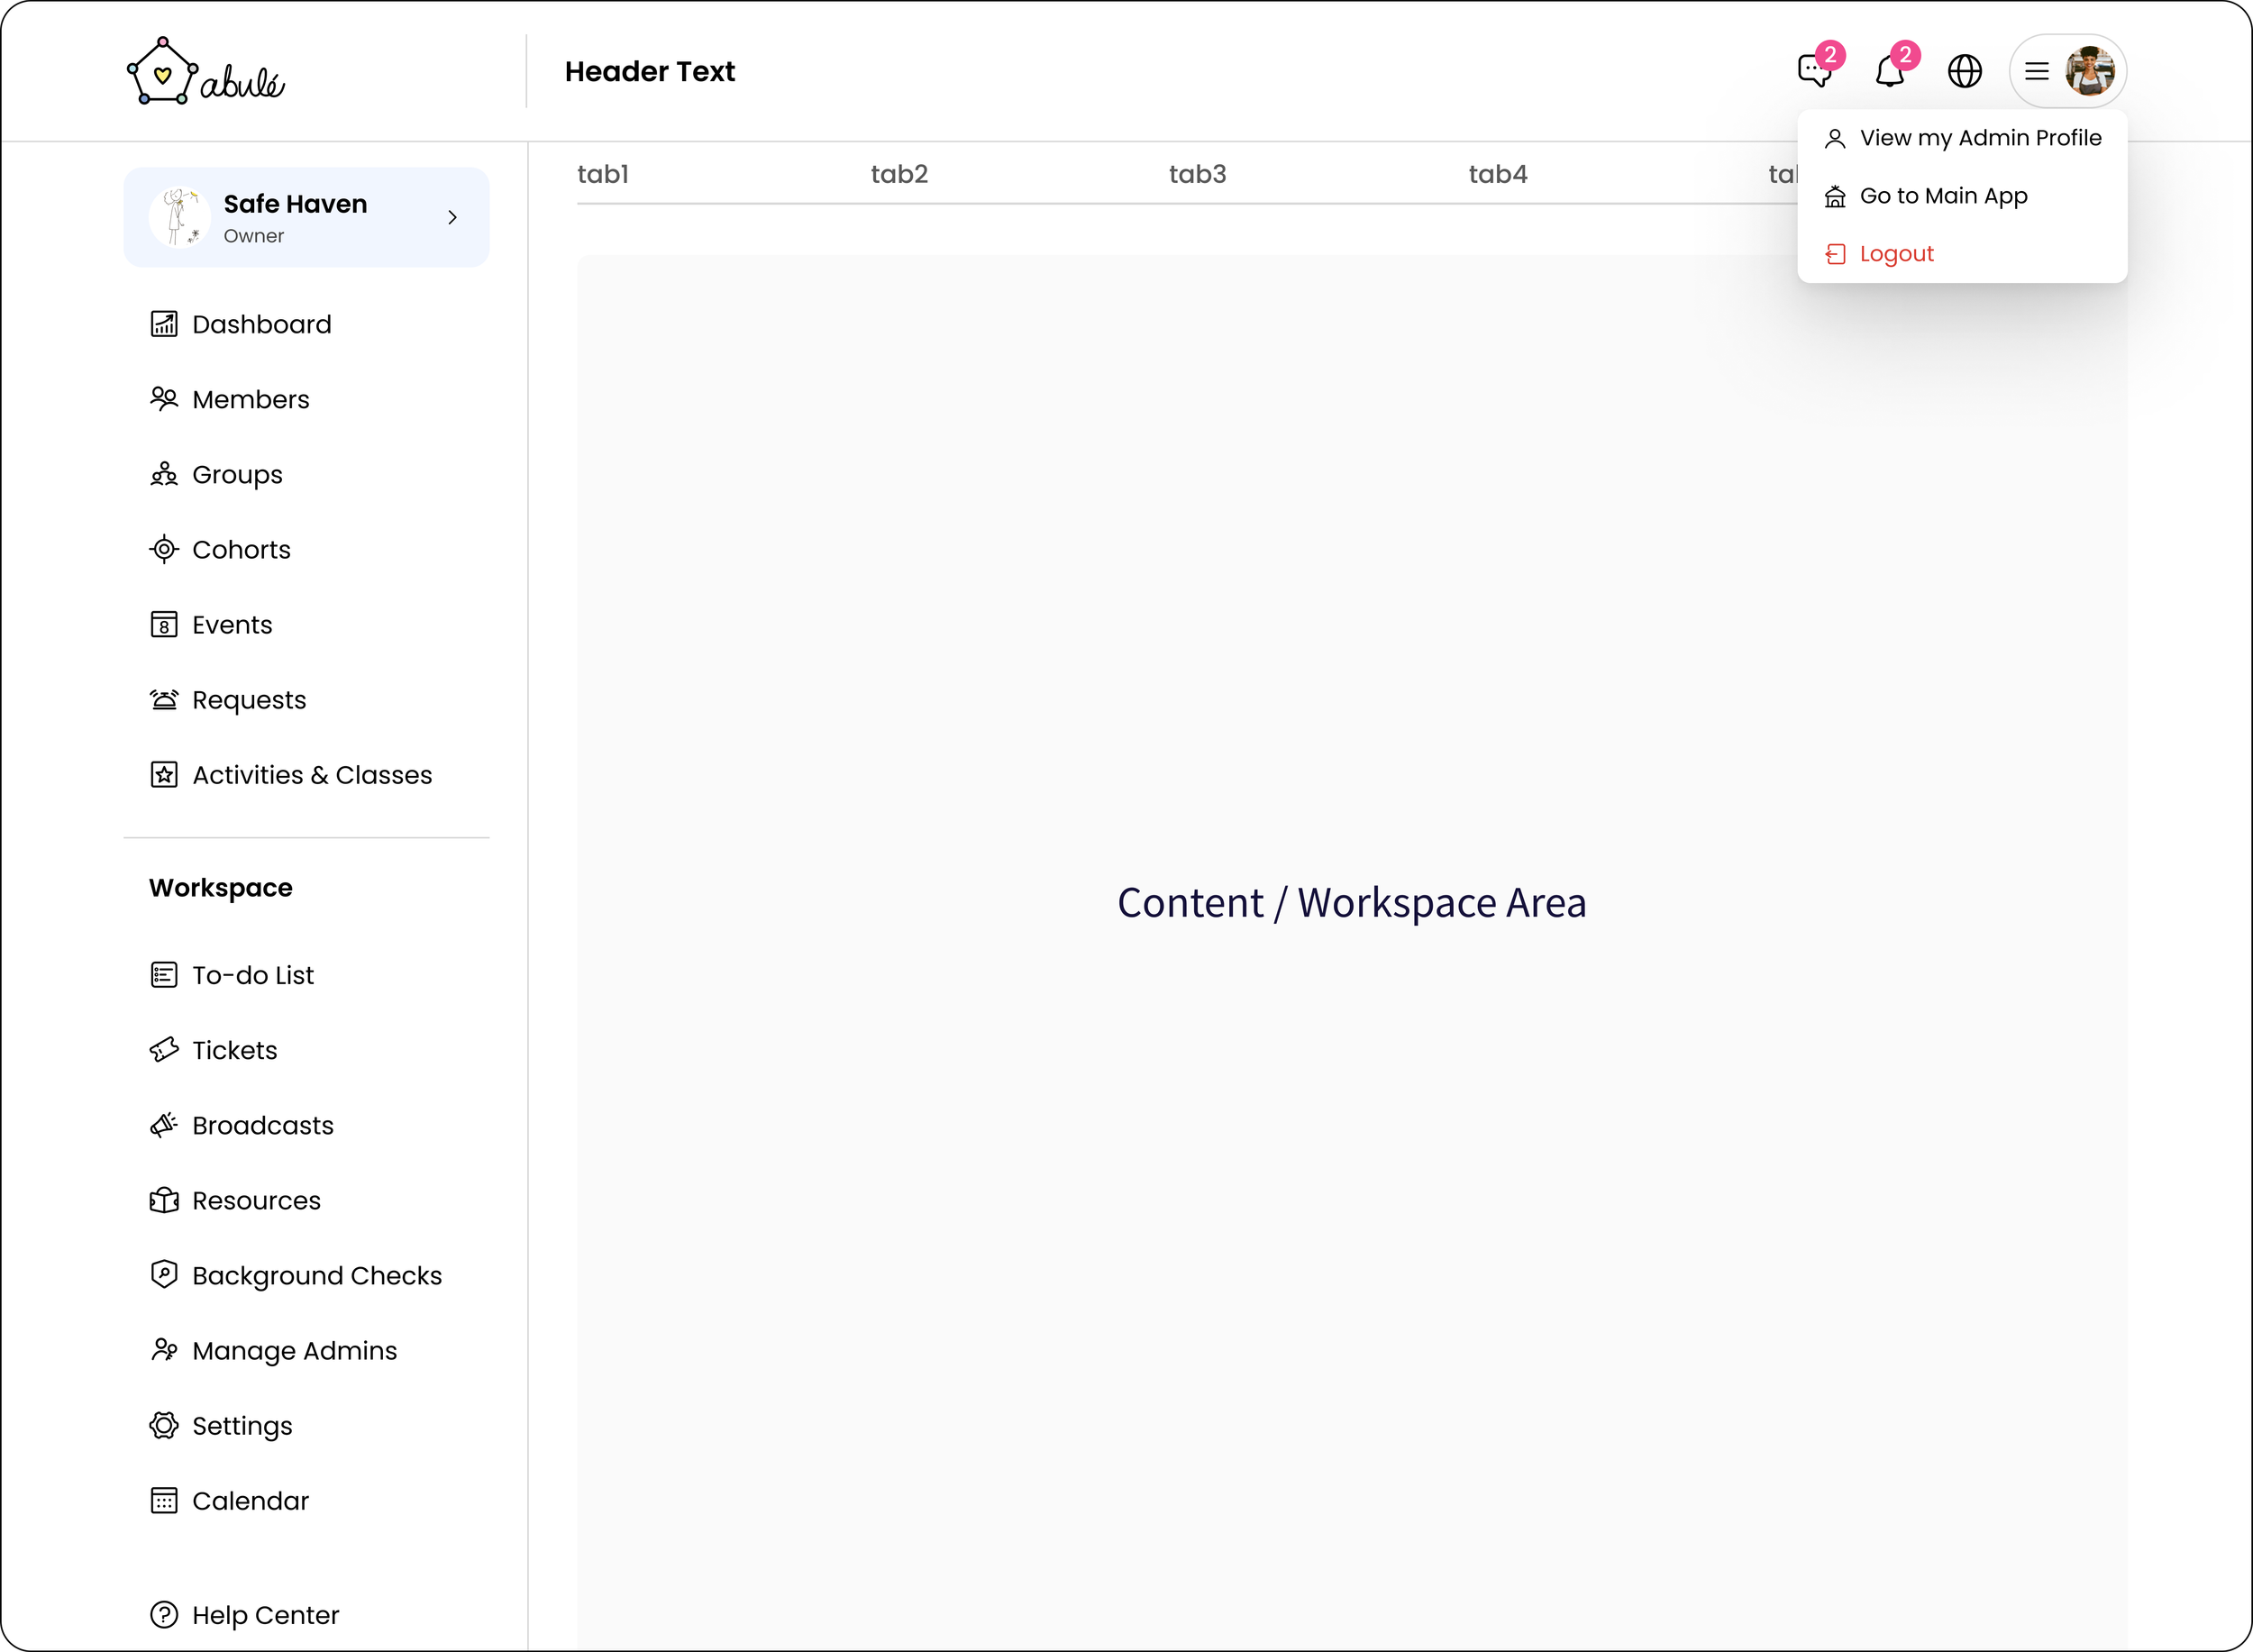Screen dimensions: 2253x1652
Task: Click the red Logout option
Action: [1895, 254]
